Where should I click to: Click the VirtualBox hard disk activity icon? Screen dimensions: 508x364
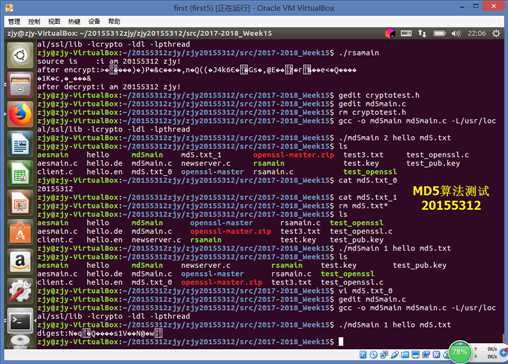363,355
